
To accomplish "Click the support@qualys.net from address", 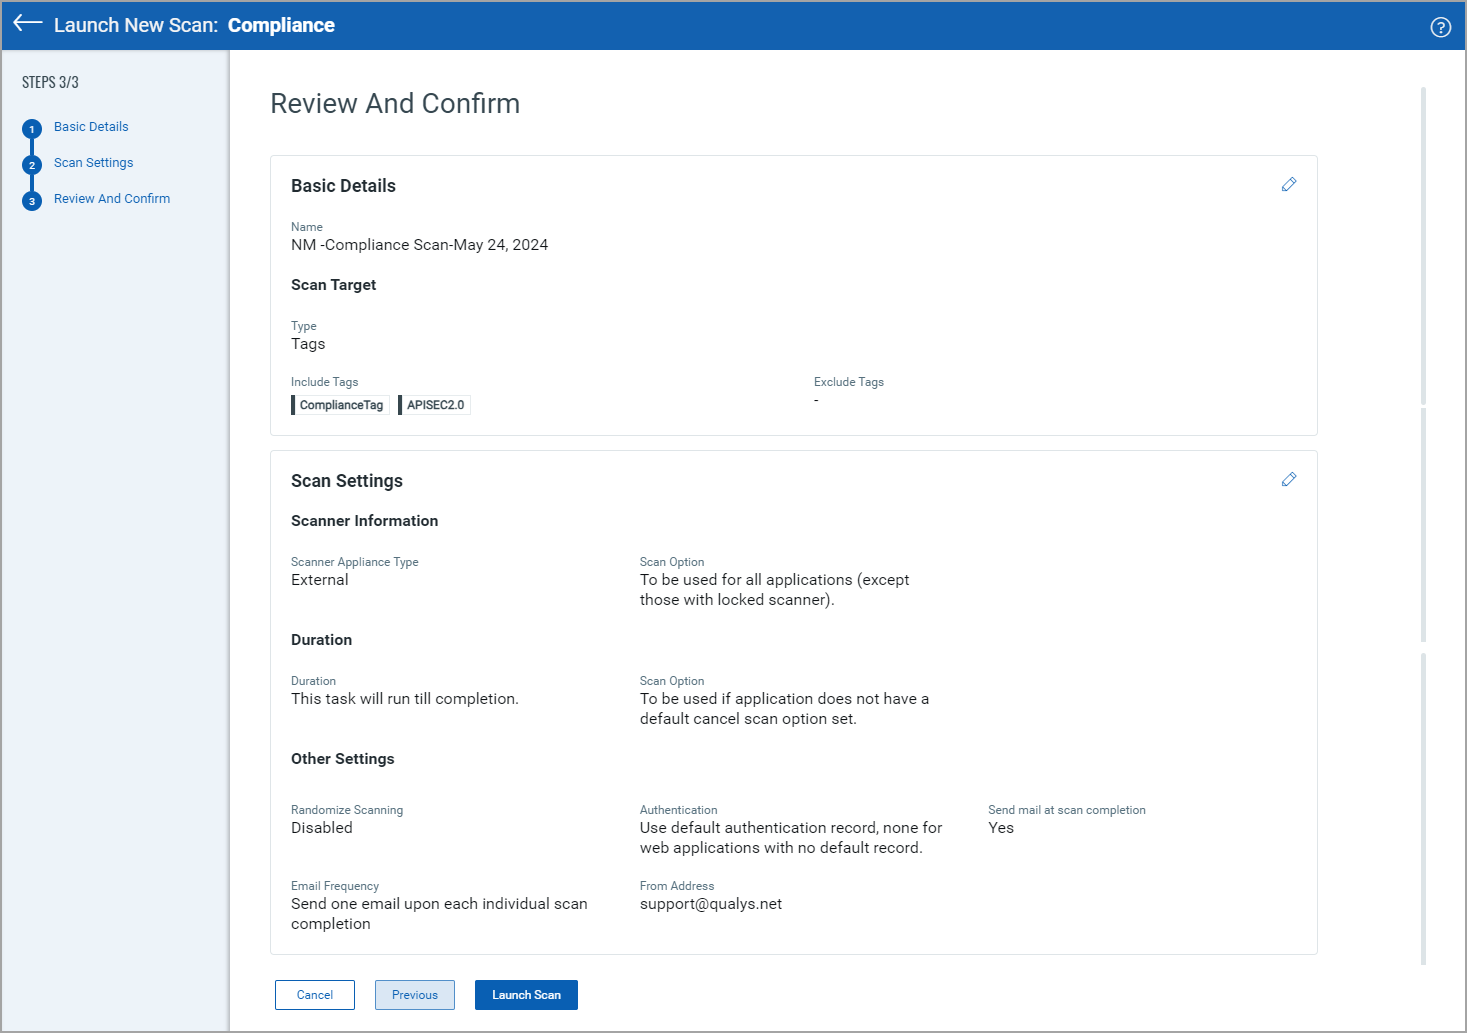I will (x=711, y=904).
